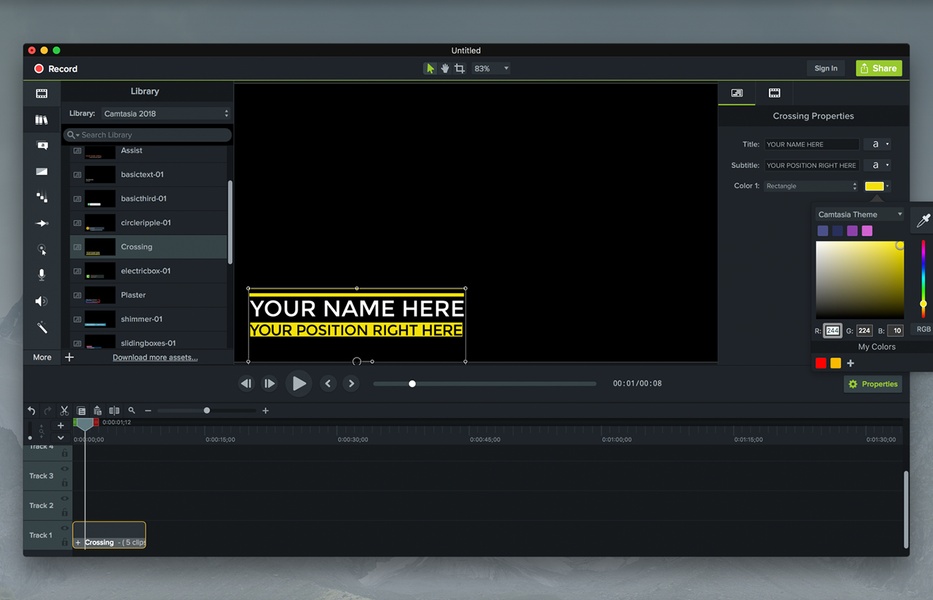Select the pan hand tool

[x=445, y=68]
